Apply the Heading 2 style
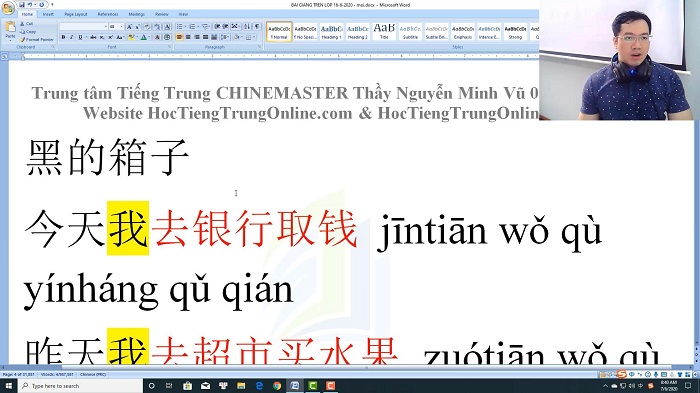 pos(358,32)
